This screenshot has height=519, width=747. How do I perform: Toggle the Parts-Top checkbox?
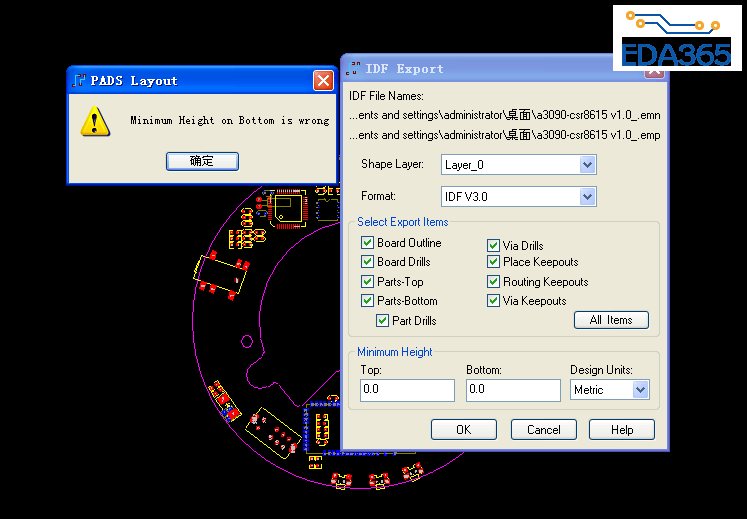pos(367,282)
